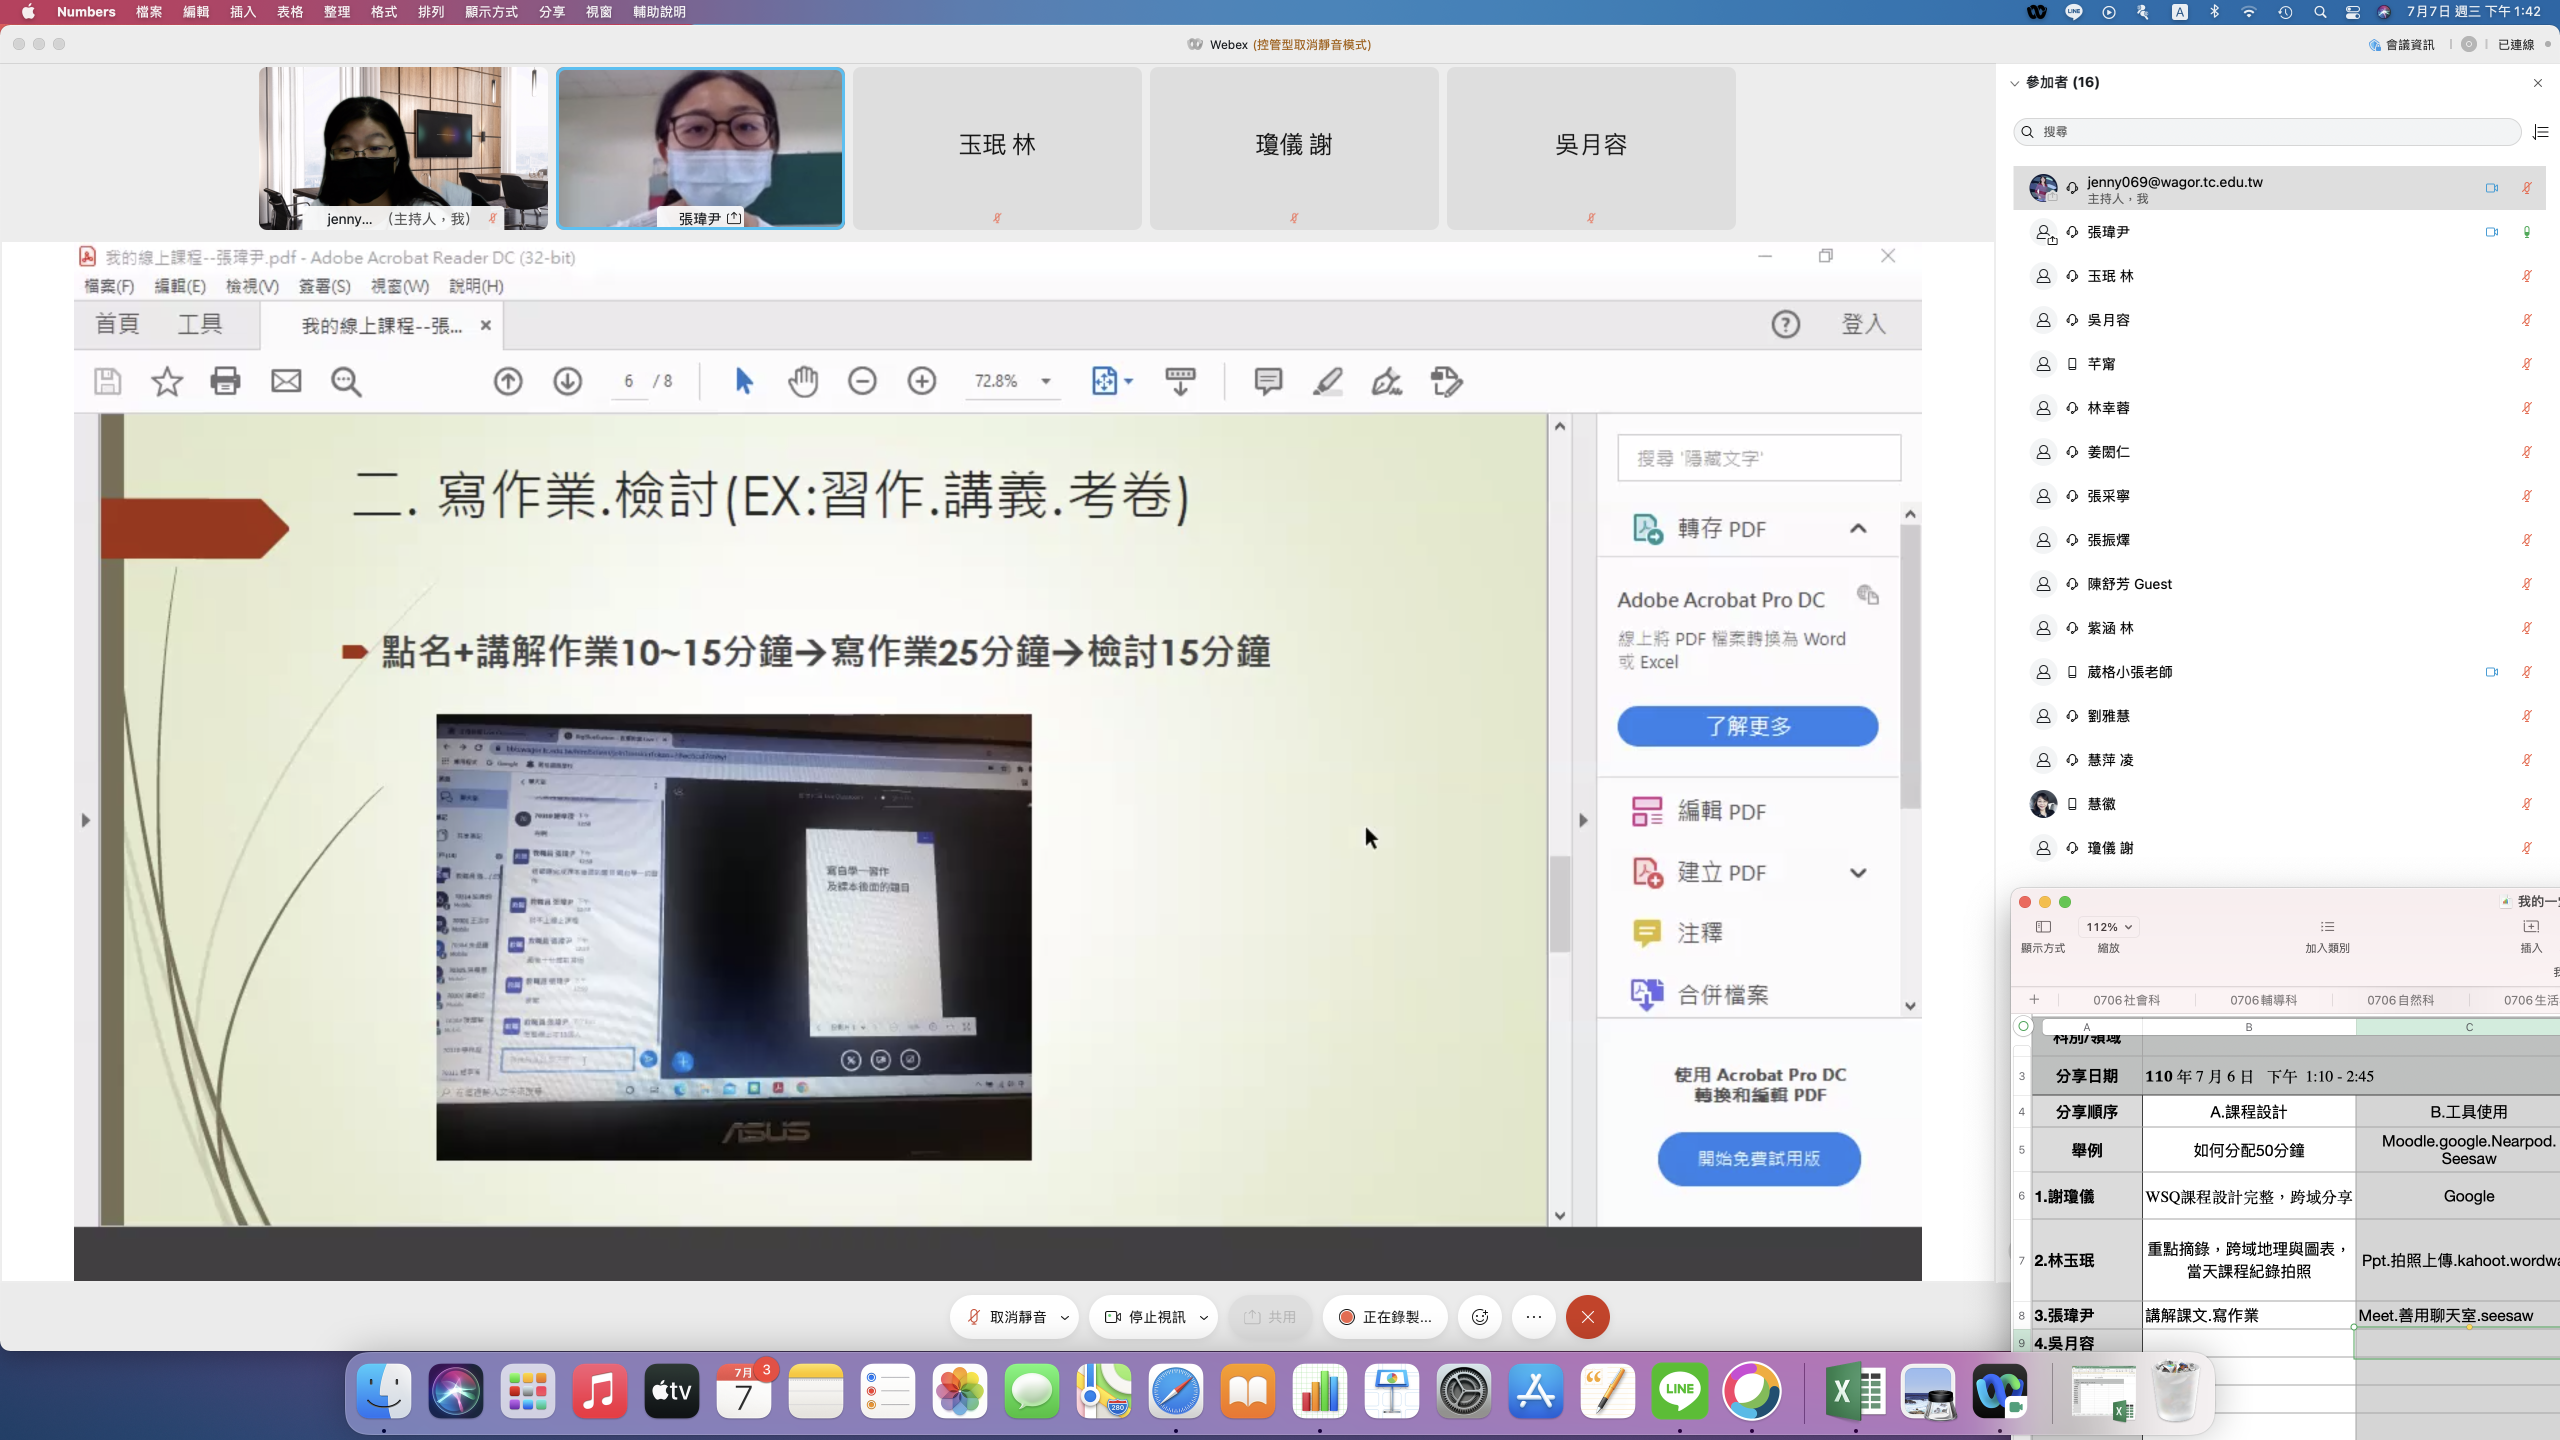Click the zoom in plus icon
The height and width of the screenshot is (1440, 2560).
click(921, 381)
